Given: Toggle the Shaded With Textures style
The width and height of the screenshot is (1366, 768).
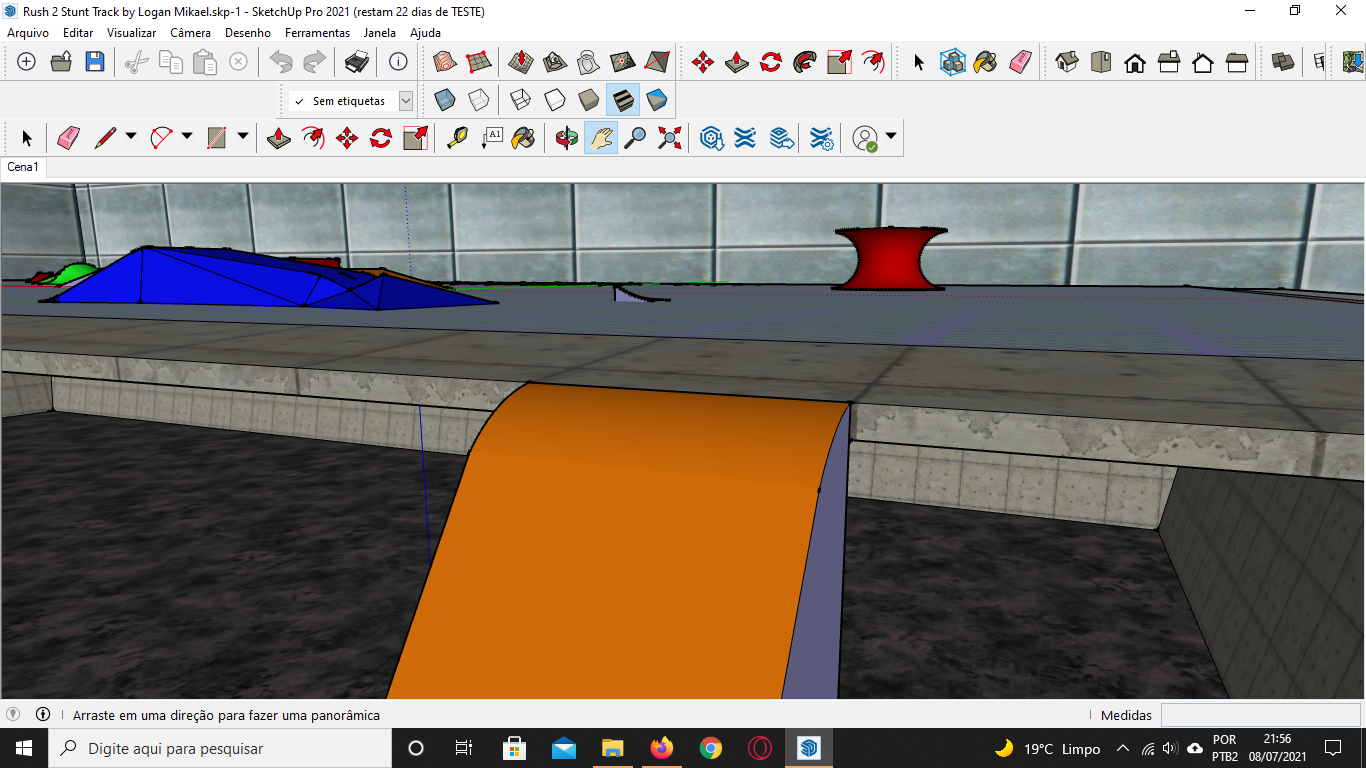Looking at the screenshot, I should click(623, 100).
